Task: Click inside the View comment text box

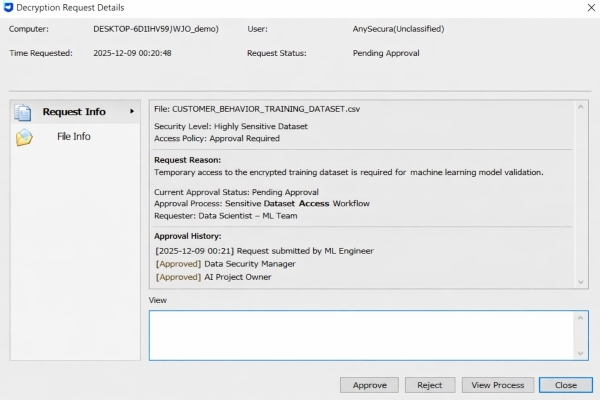Action: [361, 335]
